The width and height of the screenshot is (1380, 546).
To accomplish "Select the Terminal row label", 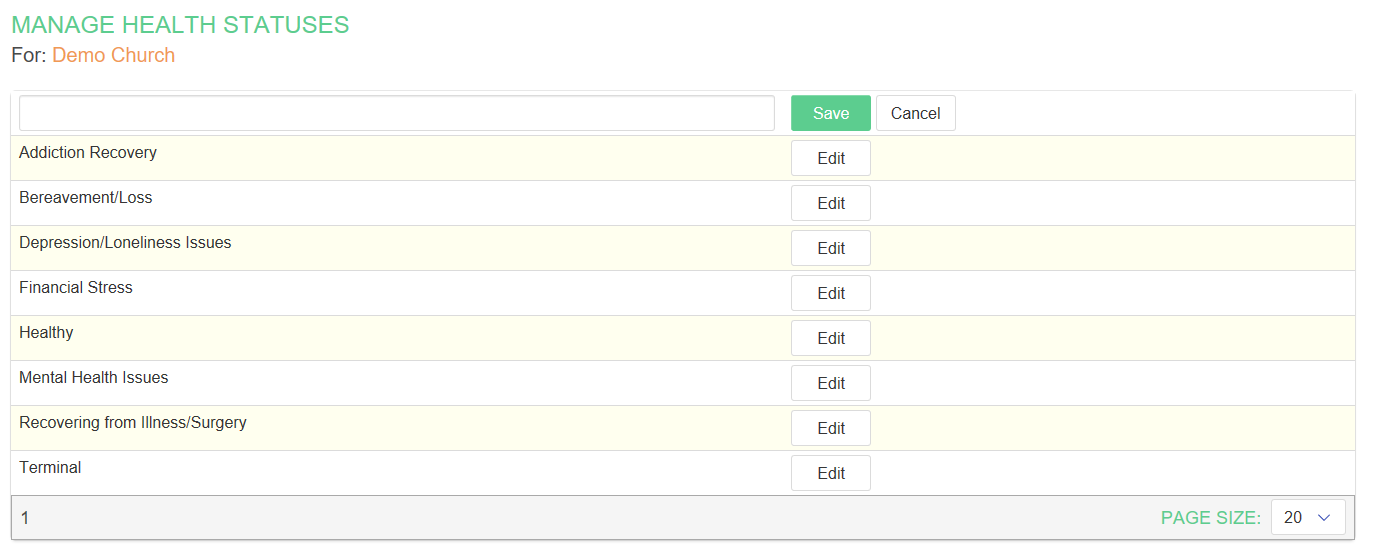I will 50,468.
